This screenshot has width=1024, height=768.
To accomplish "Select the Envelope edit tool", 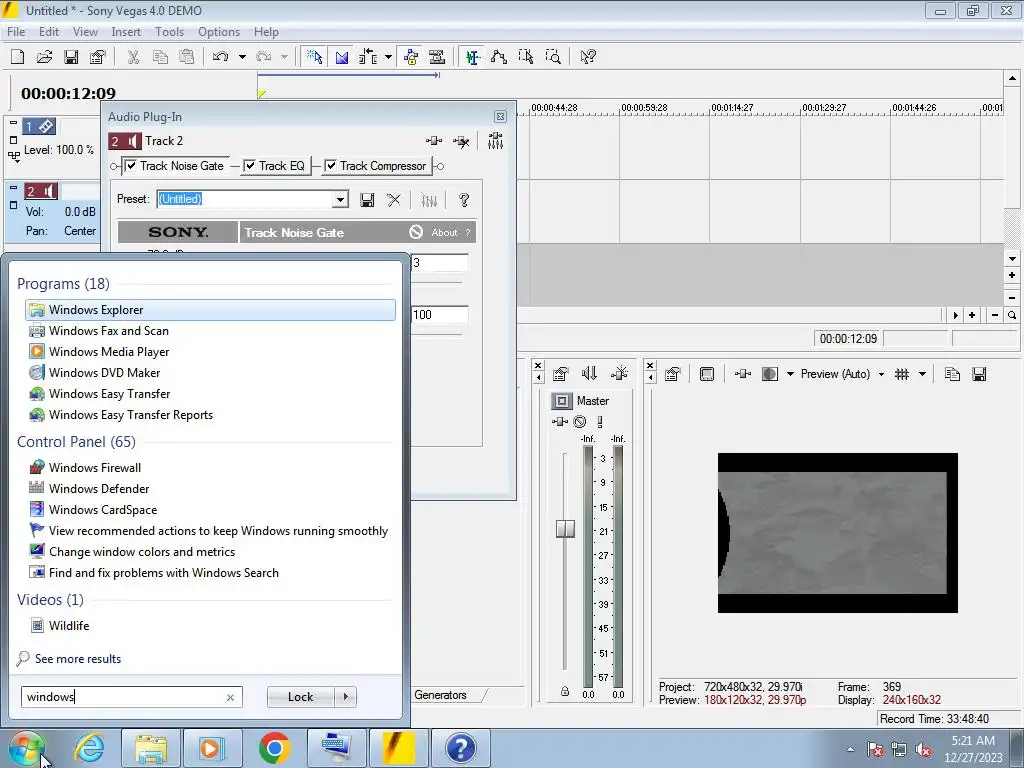I will pyautogui.click(x=499, y=57).
